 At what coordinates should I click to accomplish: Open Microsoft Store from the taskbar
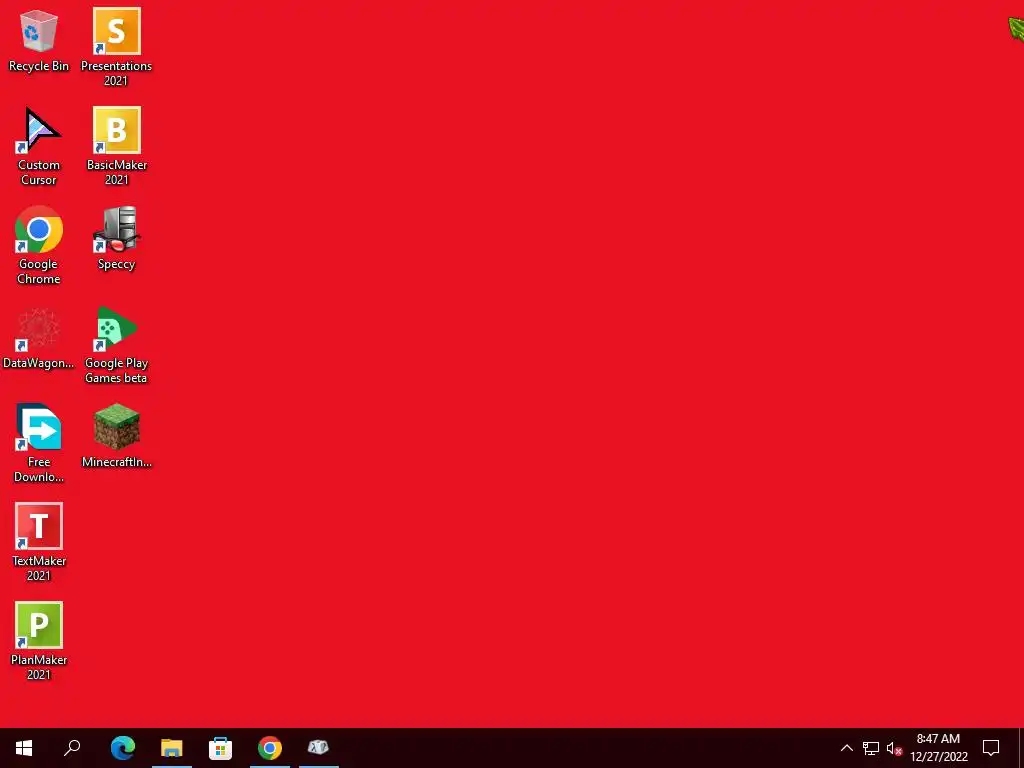coord(221,748)
